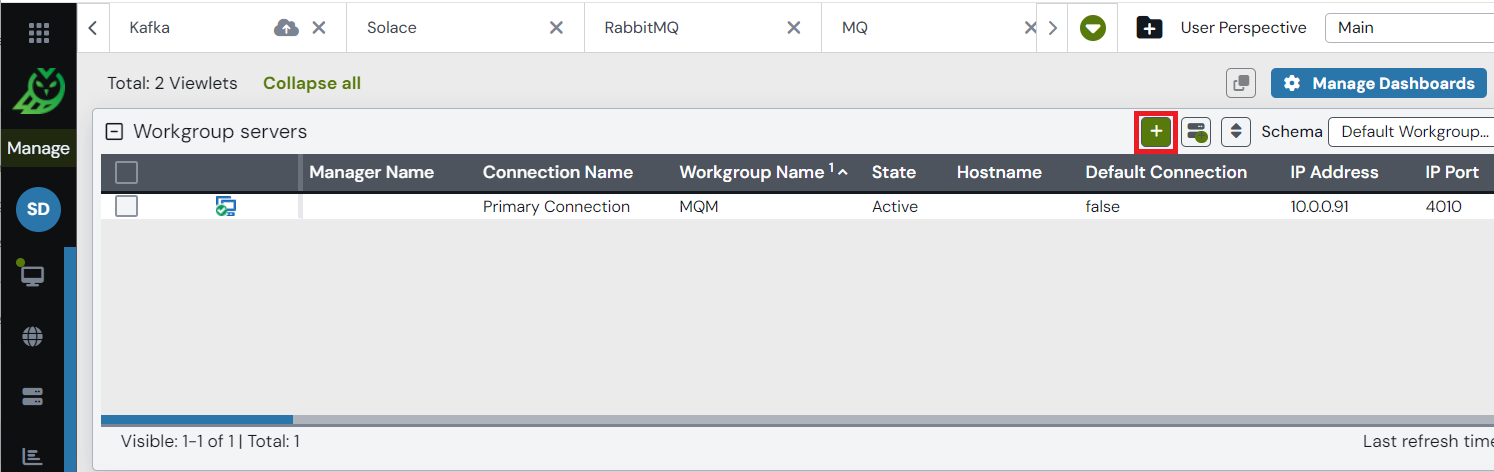Image resolution: width=1494 pixels, height=472 pixels.
Task: Sort by Manager Name column
Action: (371, 172)
